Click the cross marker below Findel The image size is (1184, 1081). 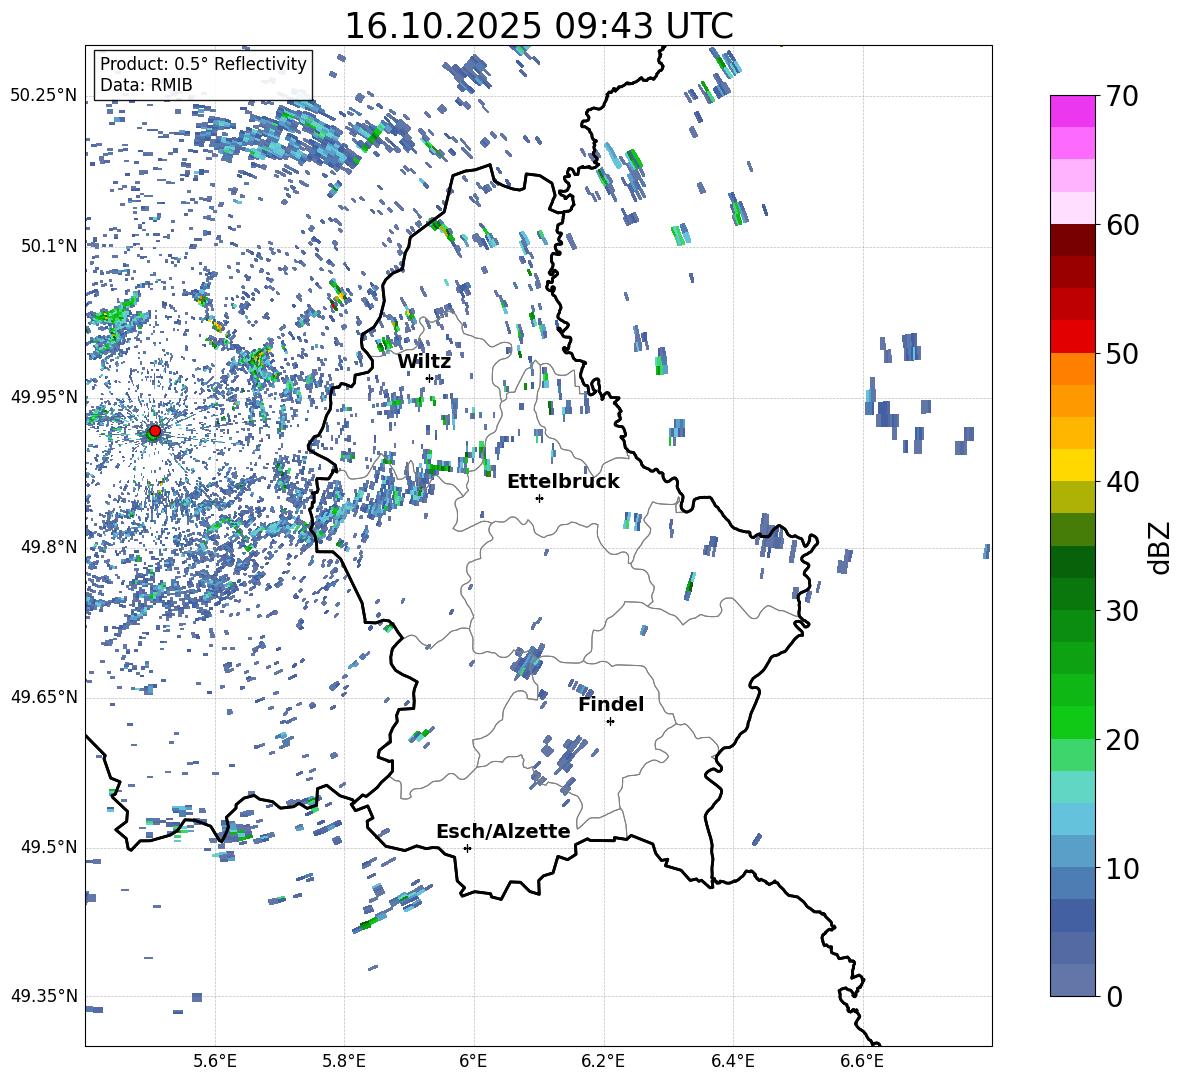(x=610, y=721)
